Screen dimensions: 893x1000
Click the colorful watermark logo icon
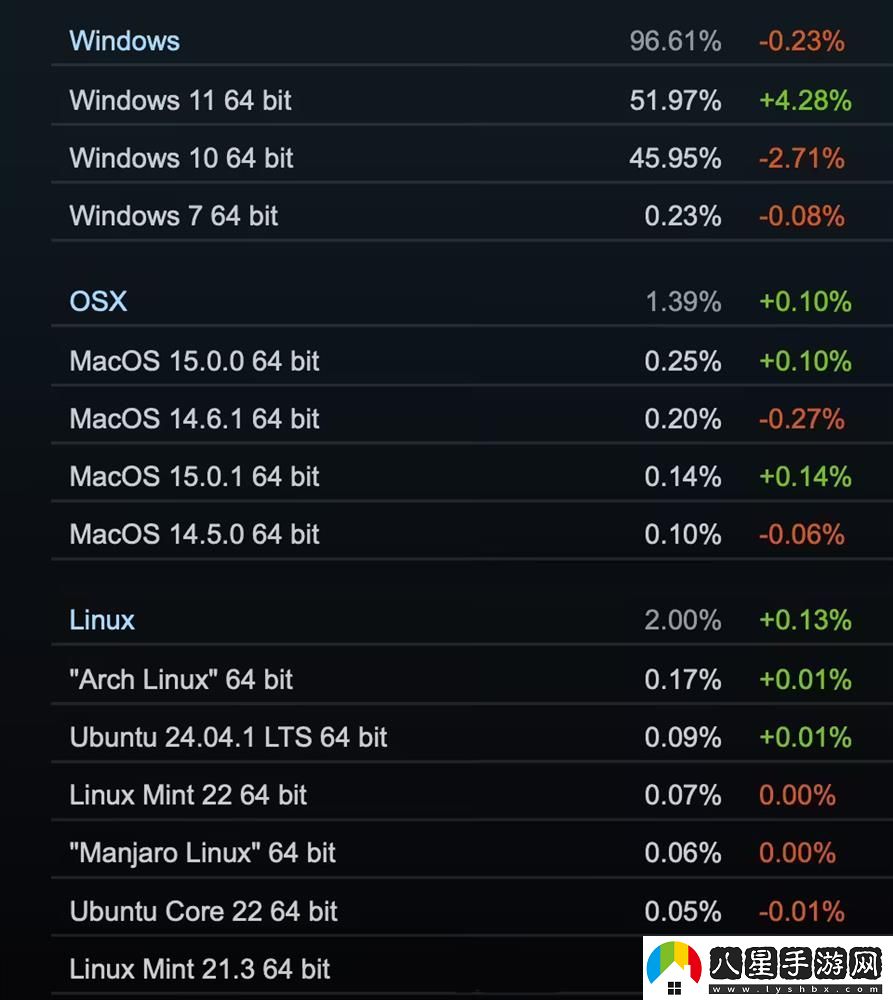(674, 968)
